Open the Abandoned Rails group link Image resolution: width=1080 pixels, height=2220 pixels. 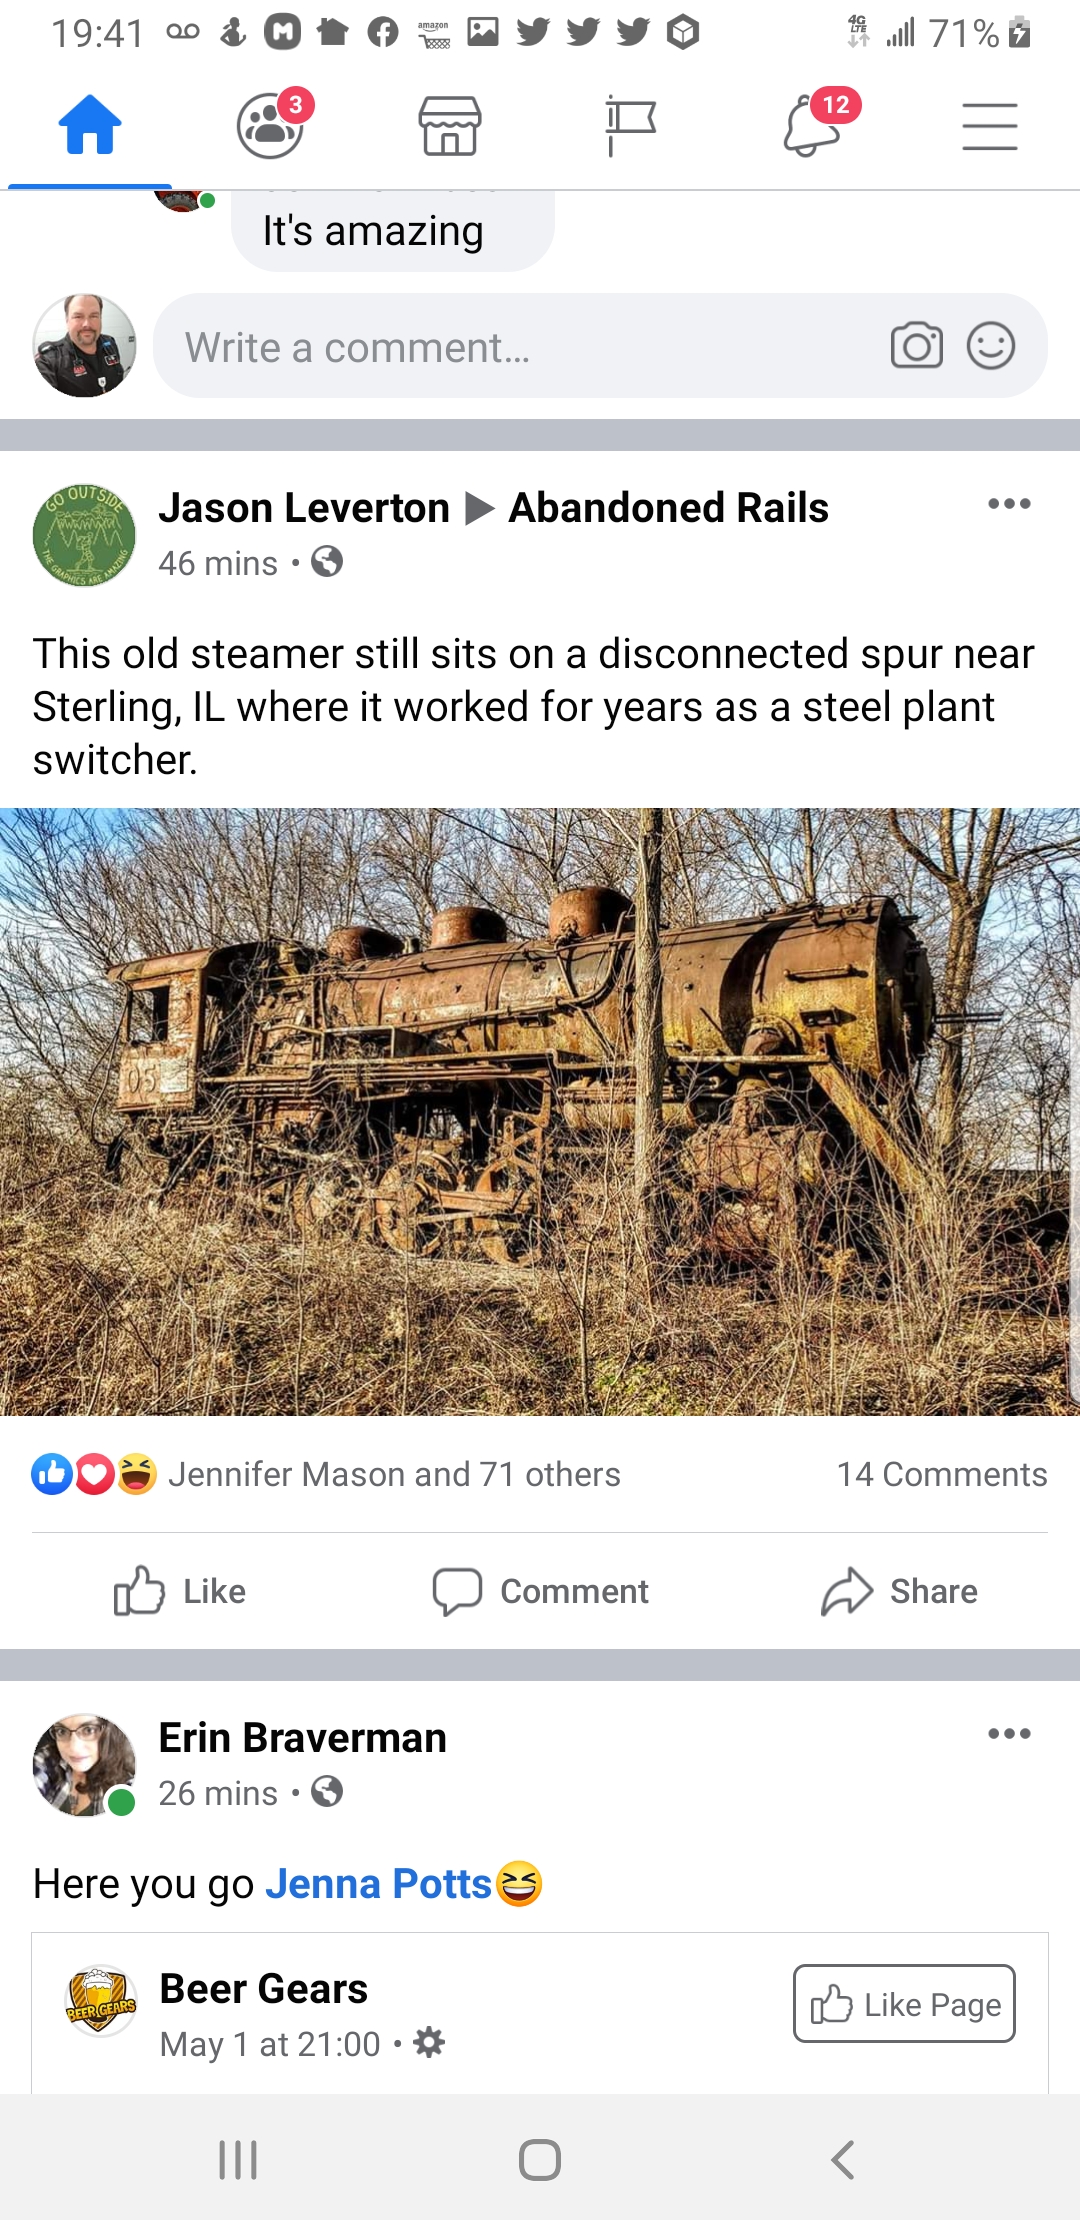669,508
